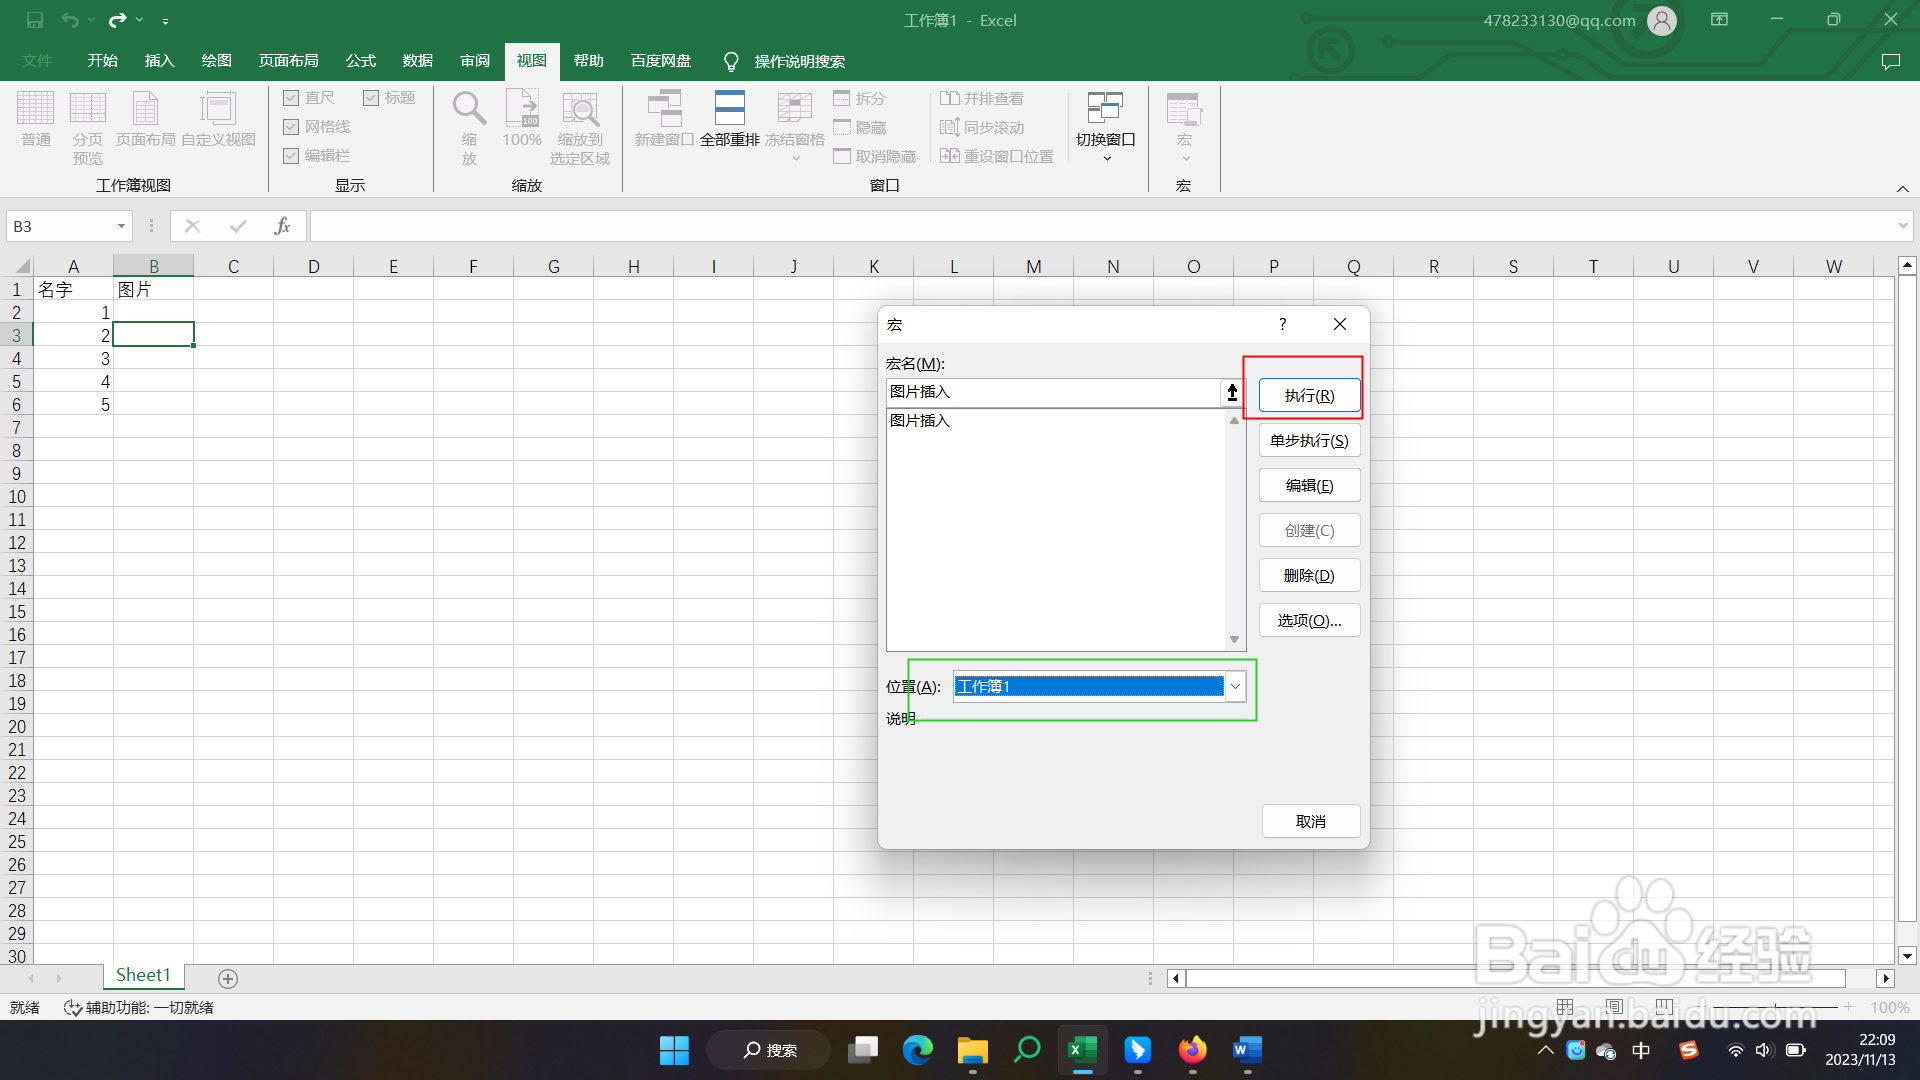The height and width of the screenshot is (1080, 1920).
Task: Click the insert function fx icon
Action: [282, 227]
